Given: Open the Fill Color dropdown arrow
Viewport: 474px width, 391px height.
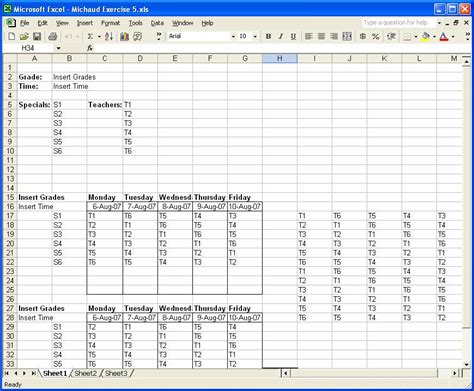Looking at the screenshot, I should pos(434,36).
